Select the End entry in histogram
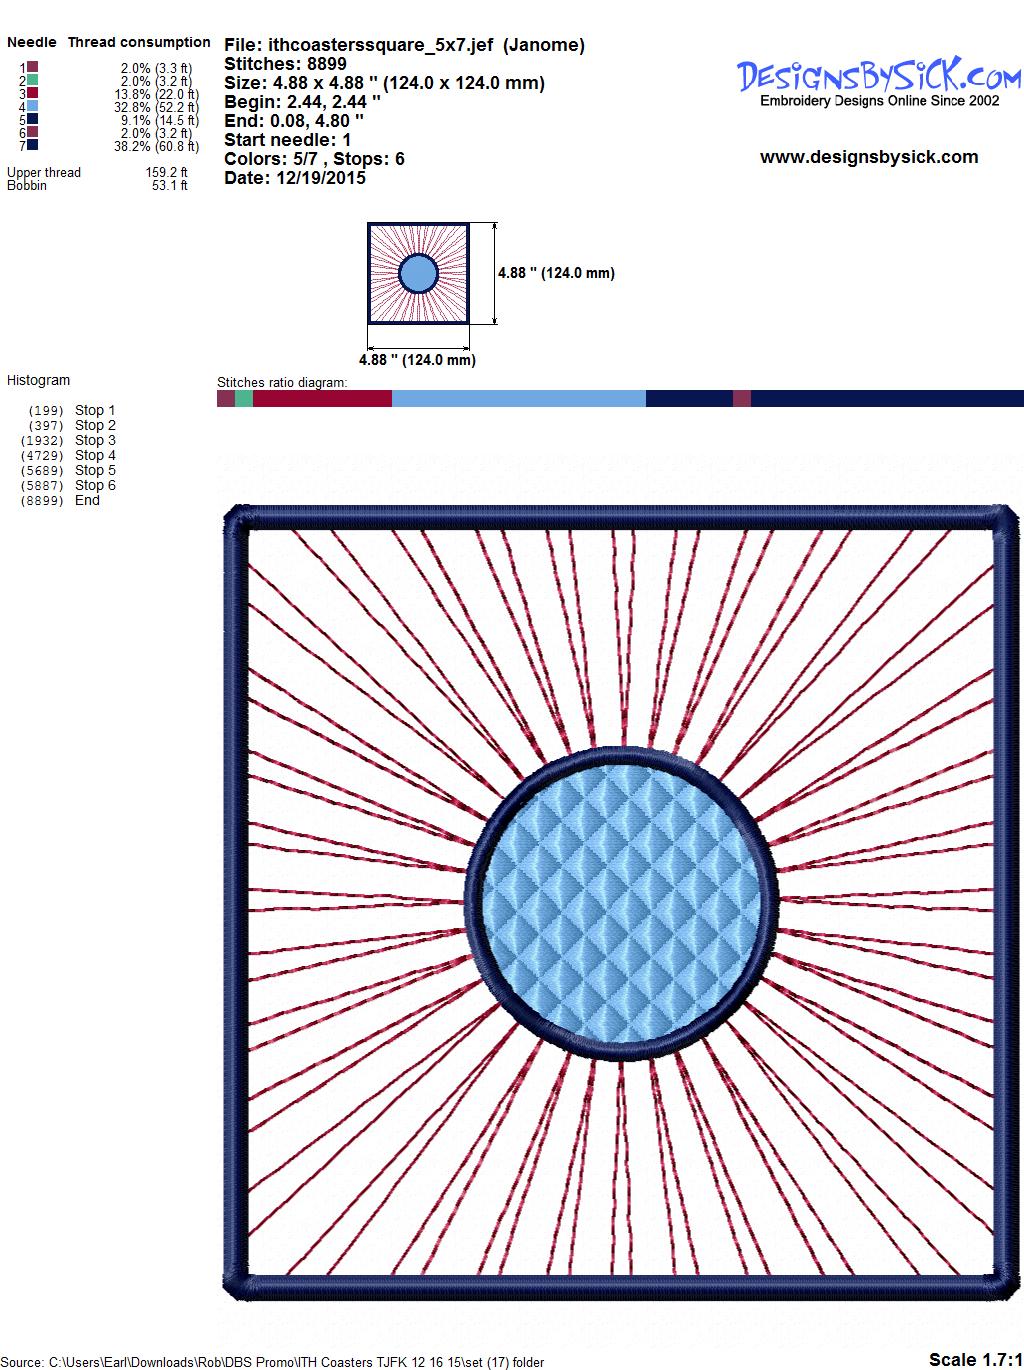This screenshot has height=1370, width=1024. 87,500
